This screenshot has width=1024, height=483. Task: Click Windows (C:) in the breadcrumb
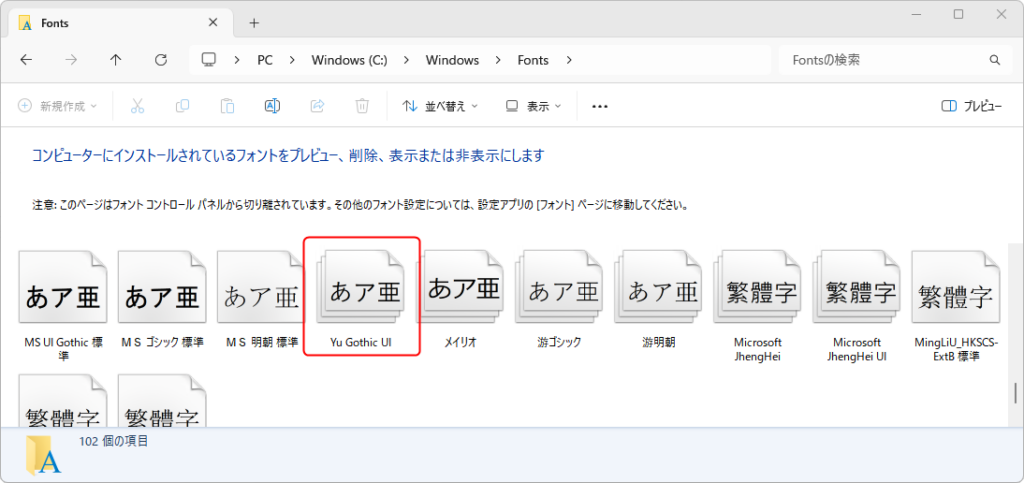(x=349, y=60)
